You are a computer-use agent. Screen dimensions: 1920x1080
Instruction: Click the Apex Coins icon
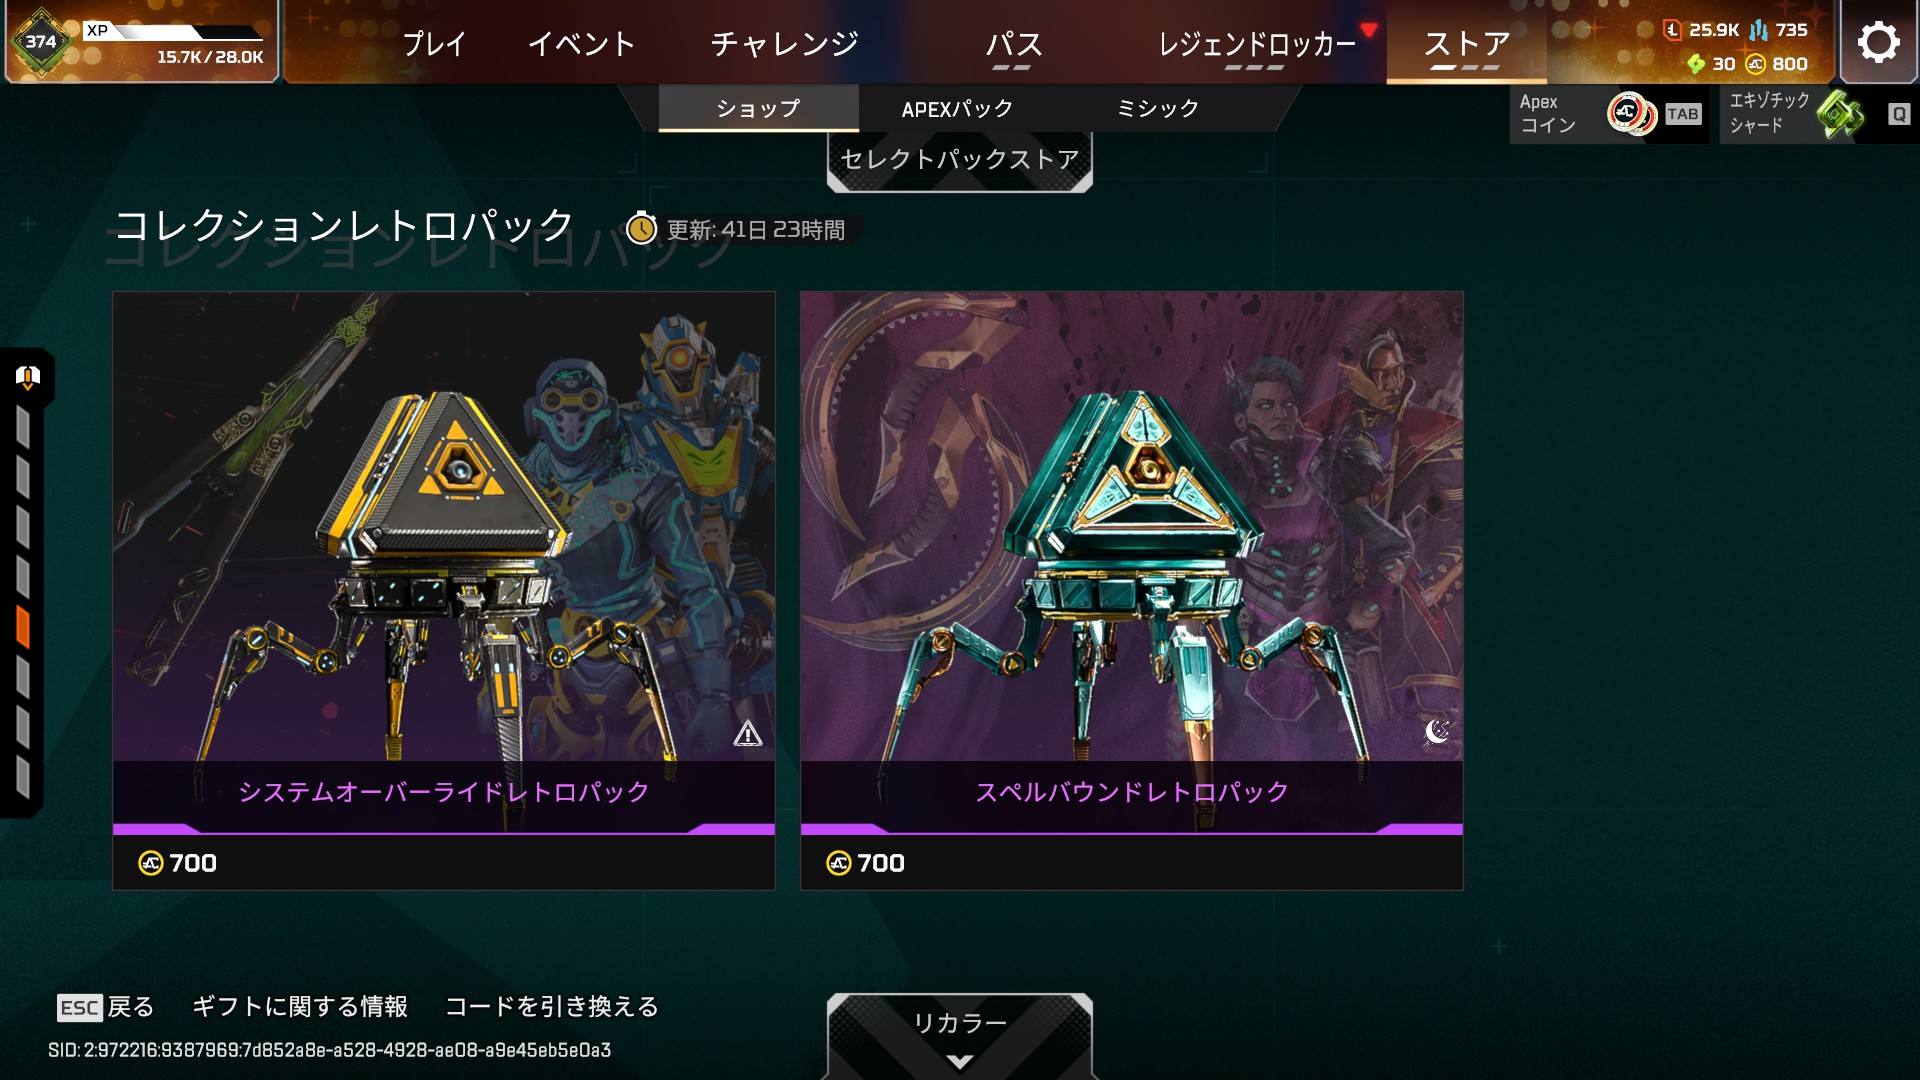point(1631,114)
